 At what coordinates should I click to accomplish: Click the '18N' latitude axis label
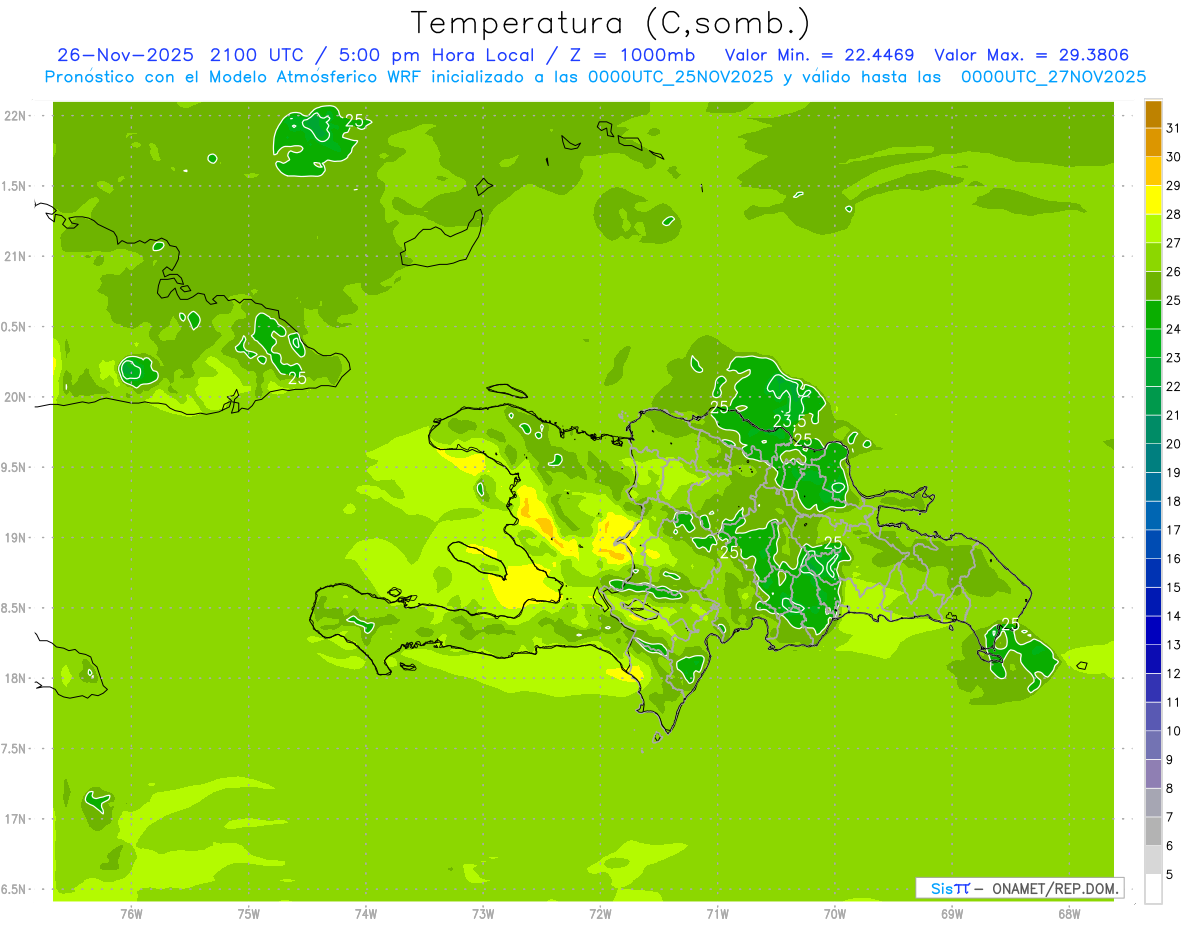coord(16,678)
